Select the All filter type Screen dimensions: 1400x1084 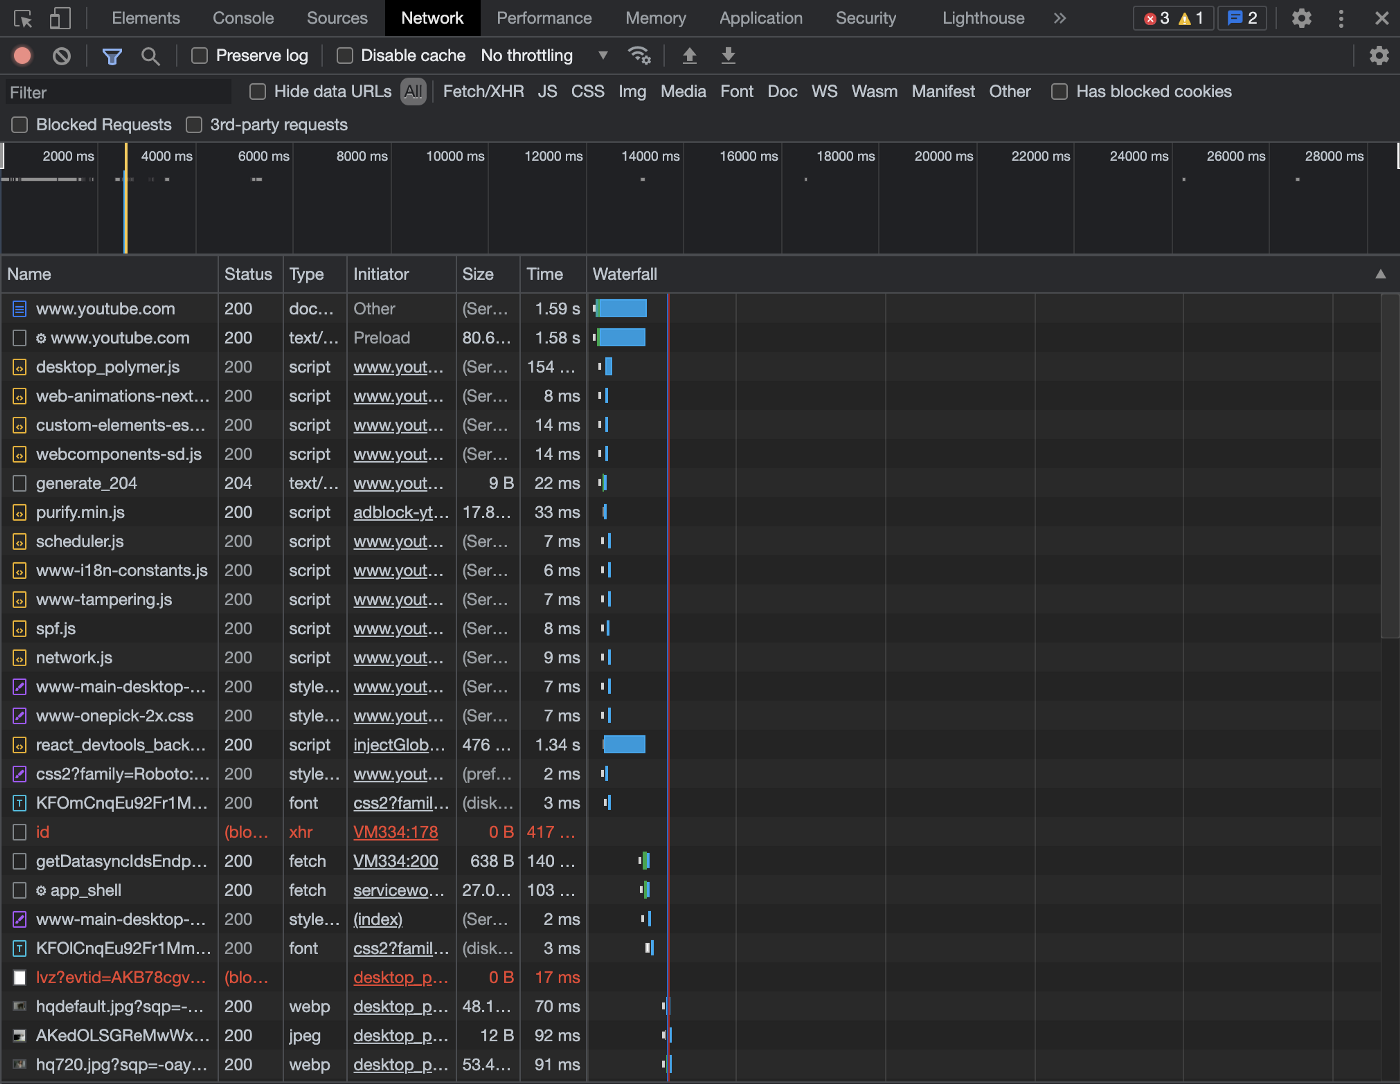click(x=413, y=92)
